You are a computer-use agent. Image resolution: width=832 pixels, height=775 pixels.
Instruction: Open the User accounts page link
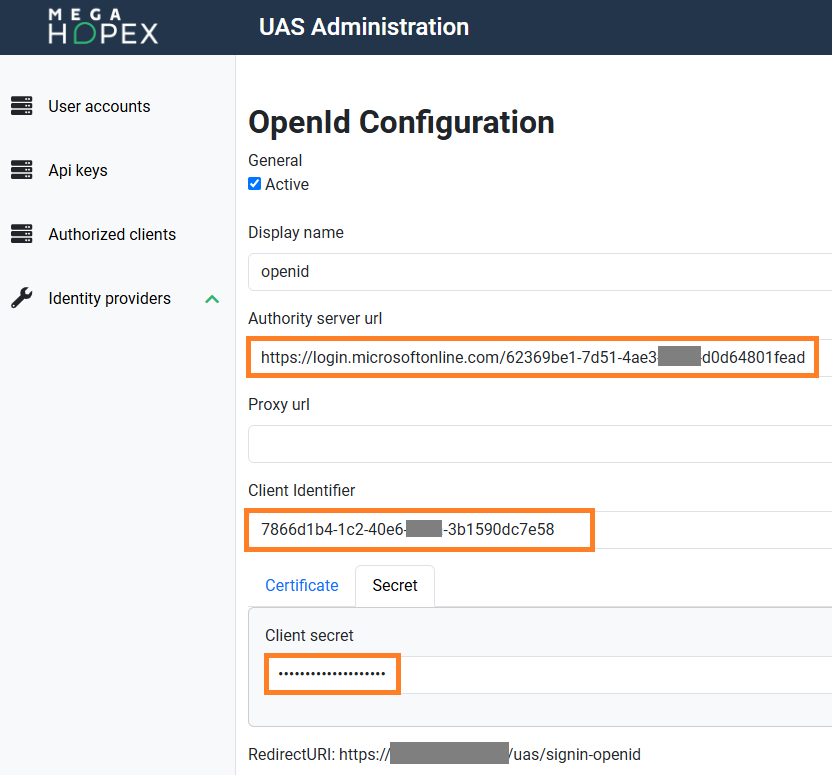pyautogui.click(x=99, y=106)
